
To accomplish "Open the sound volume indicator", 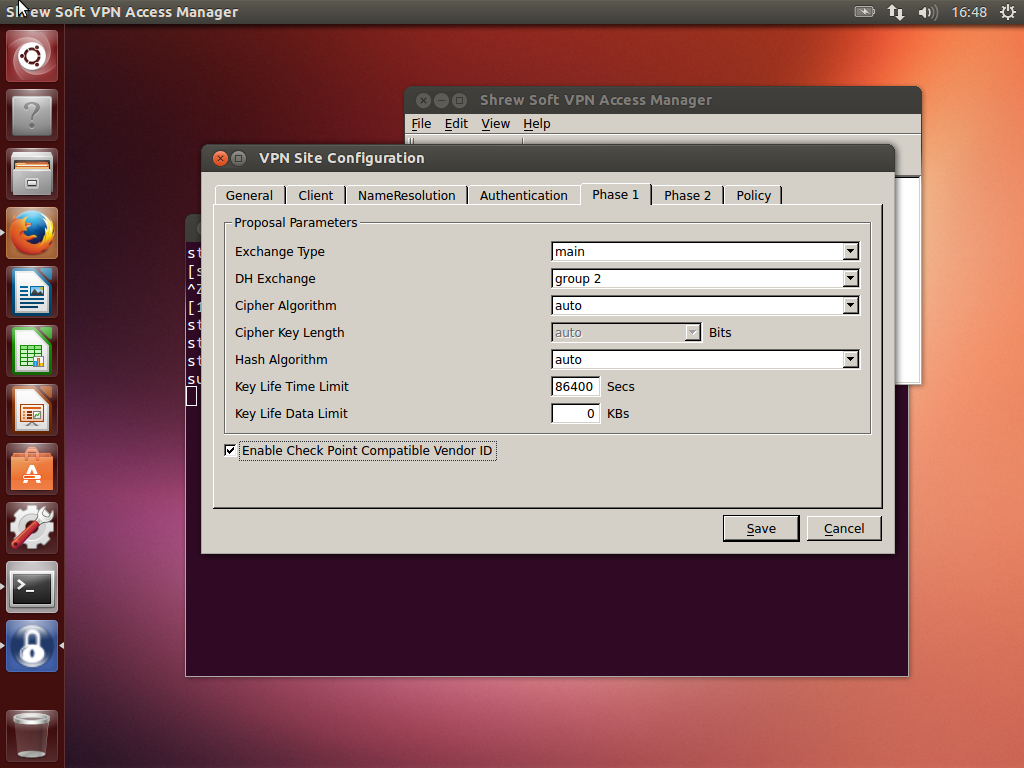I will coord(927,12).
